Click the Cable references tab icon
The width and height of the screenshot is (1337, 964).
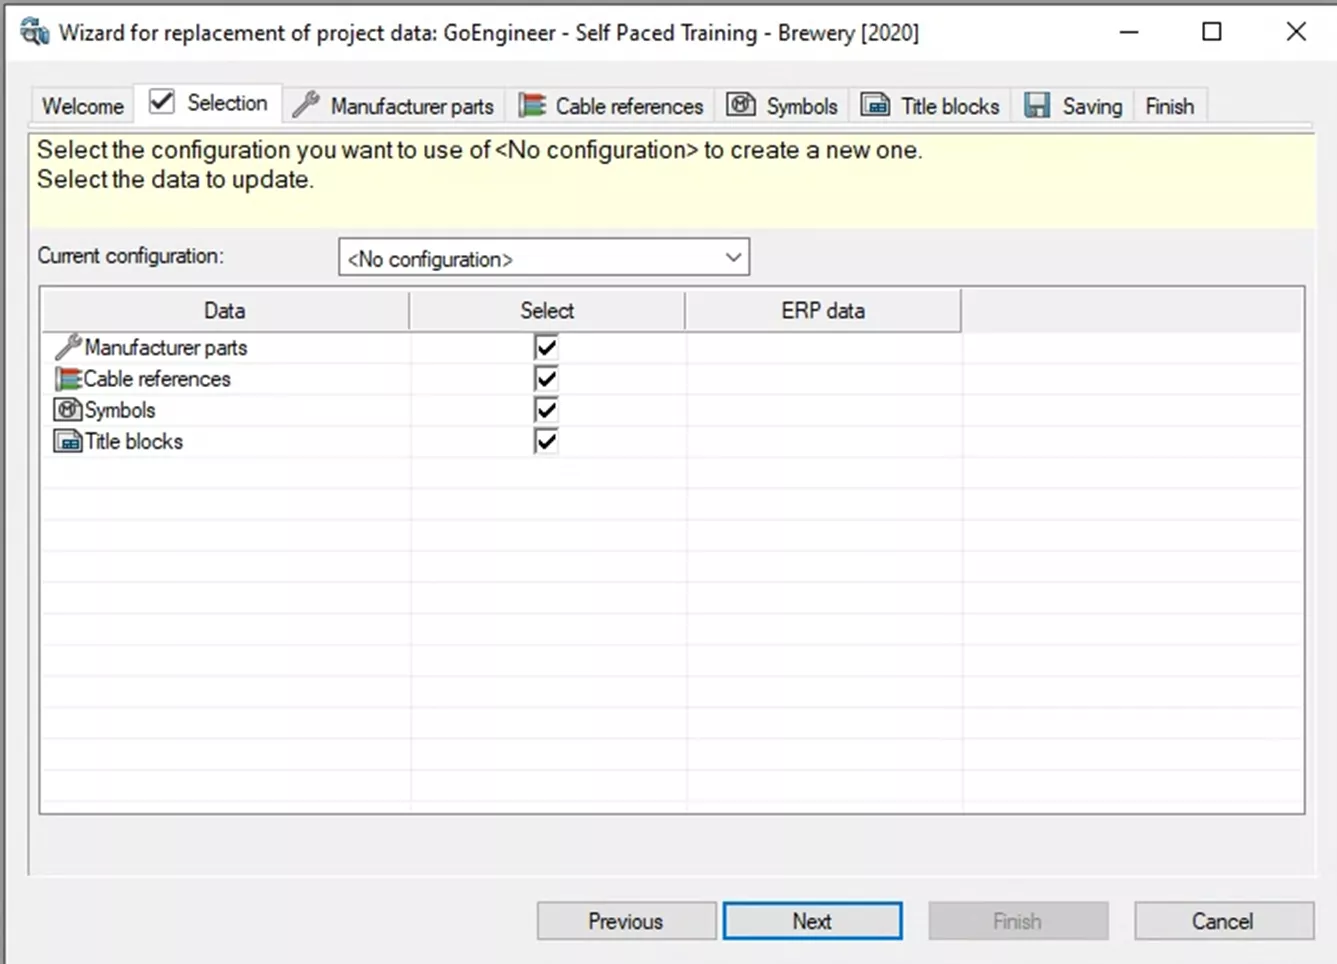(x=532, y=105)
